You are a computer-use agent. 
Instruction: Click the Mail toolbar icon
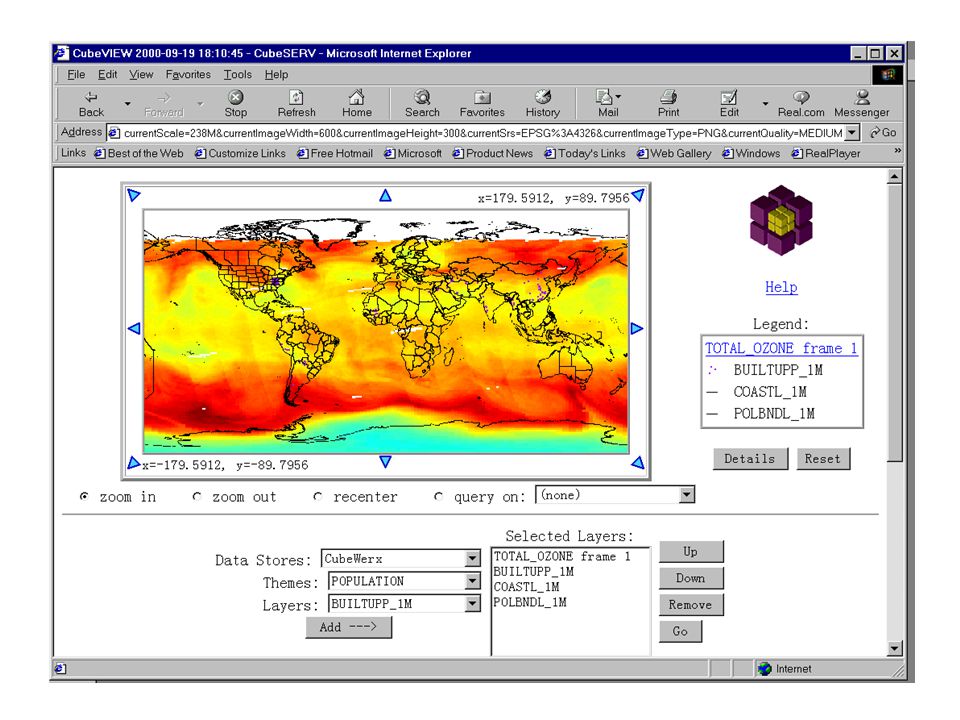coord(608,103)
